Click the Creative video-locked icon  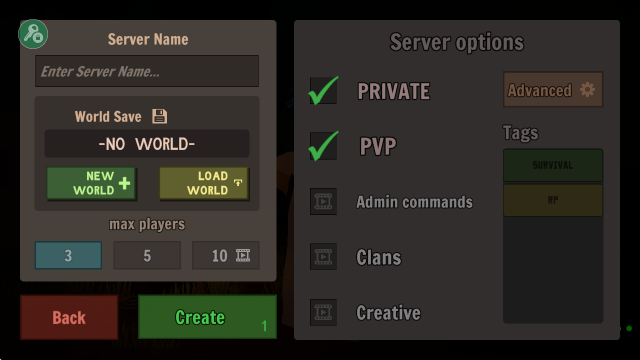pos(323,312)
